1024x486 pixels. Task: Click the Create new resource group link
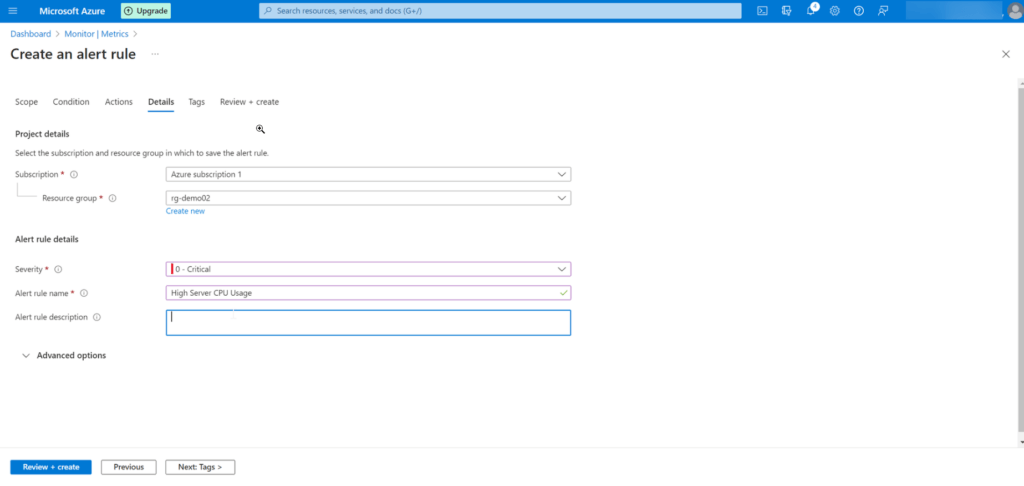[185, 211]
